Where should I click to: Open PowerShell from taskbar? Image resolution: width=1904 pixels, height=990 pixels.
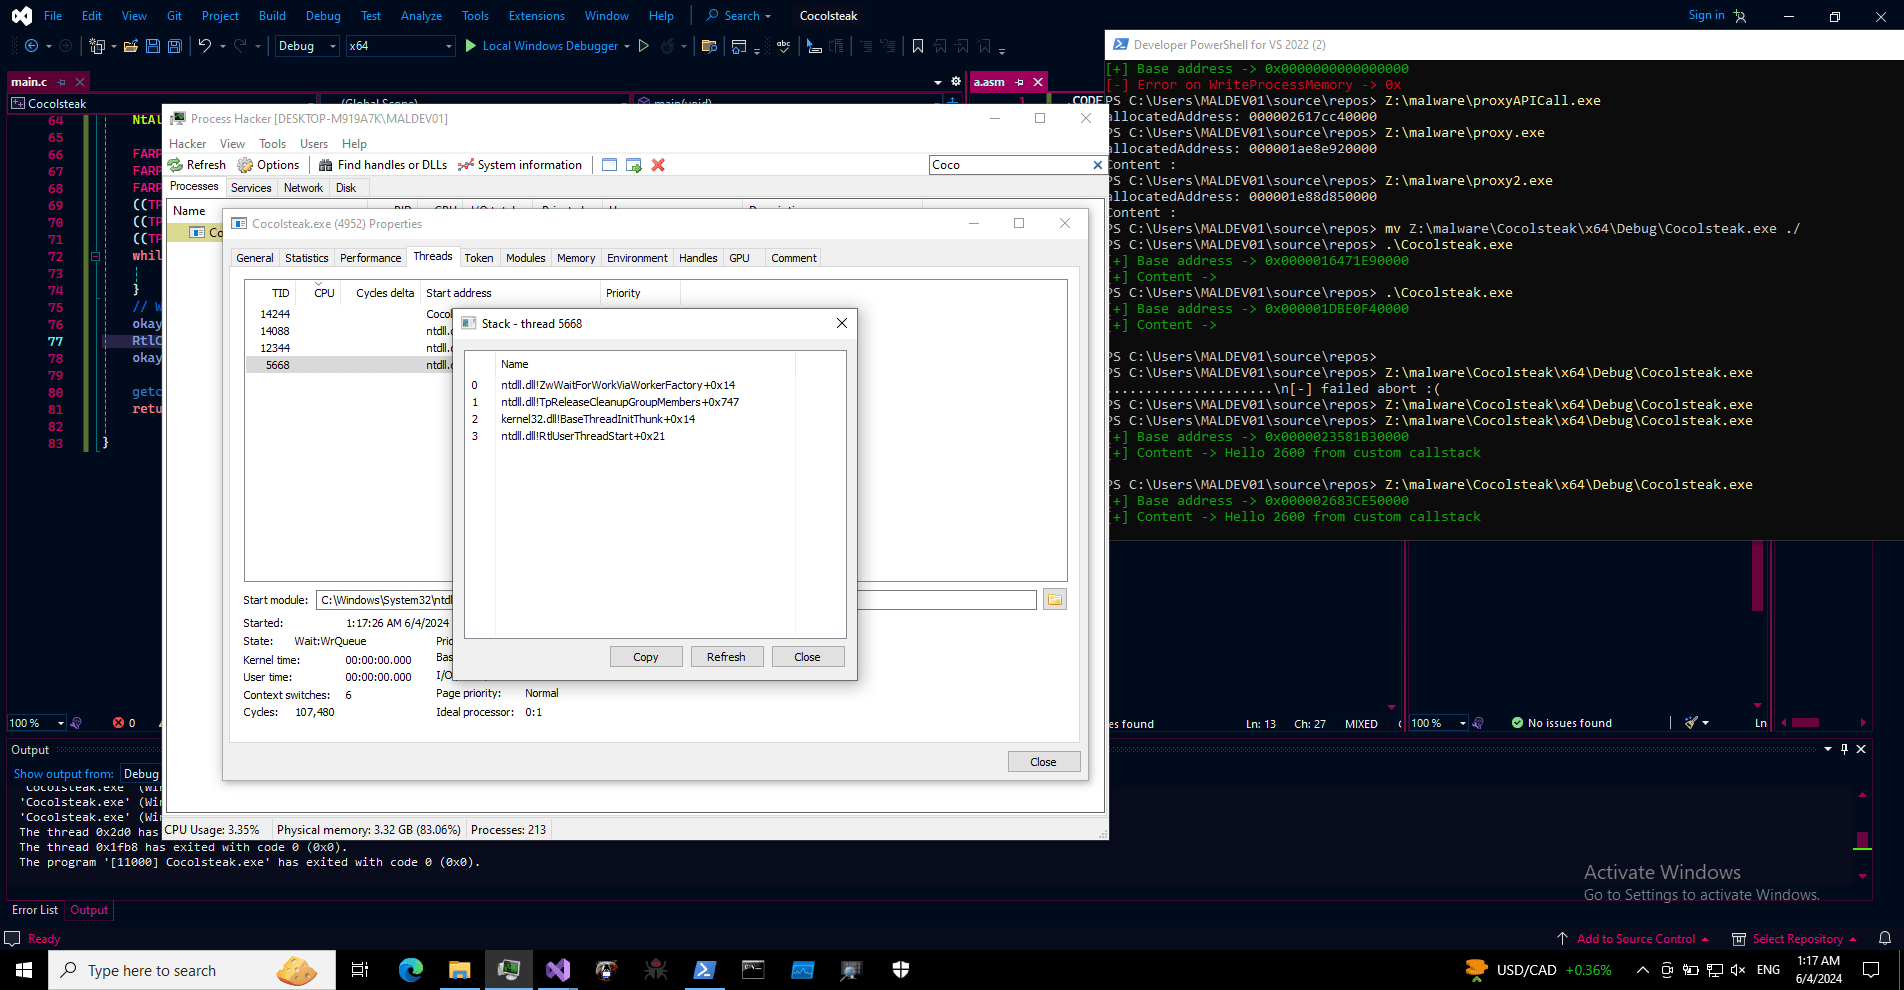click(705, 969)
